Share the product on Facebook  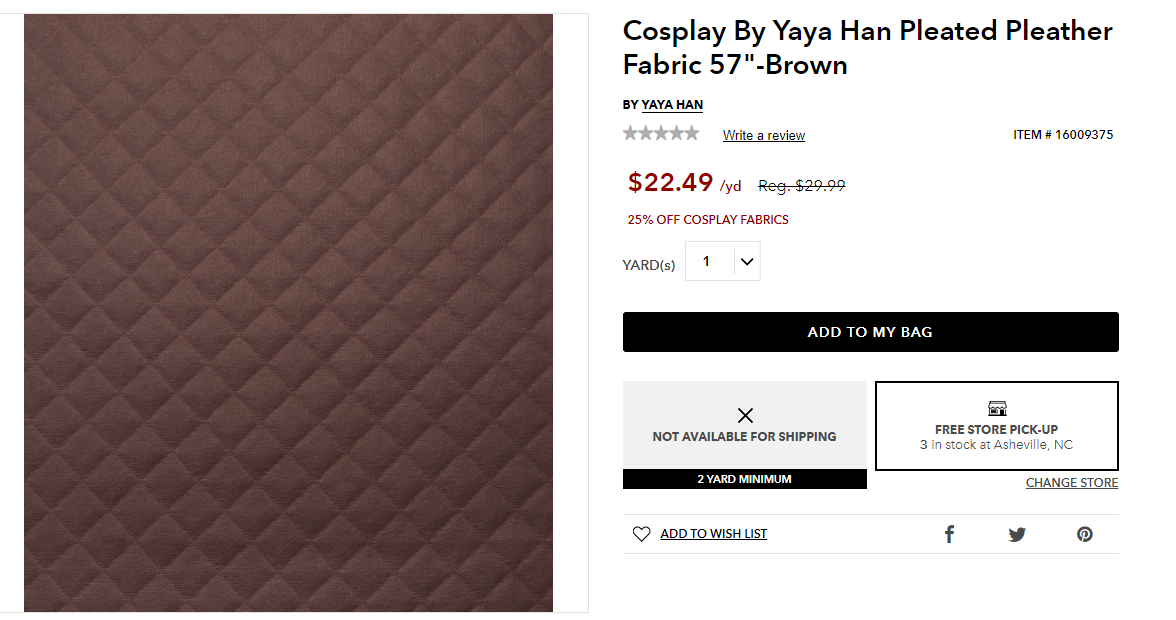pyautogui.click(x=949, y=534)
